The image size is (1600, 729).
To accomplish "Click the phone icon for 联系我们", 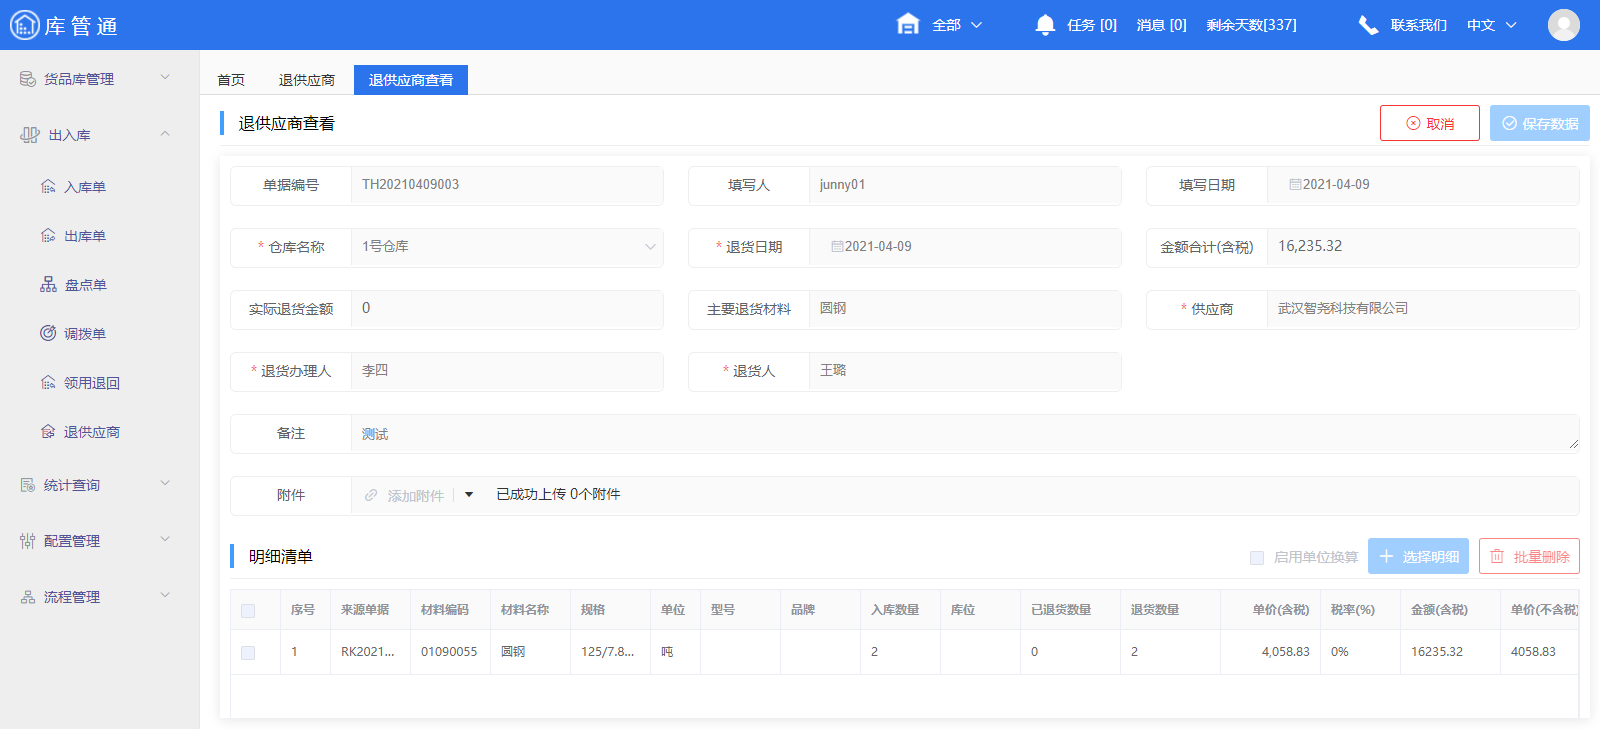I will [x=1368, y=25].
